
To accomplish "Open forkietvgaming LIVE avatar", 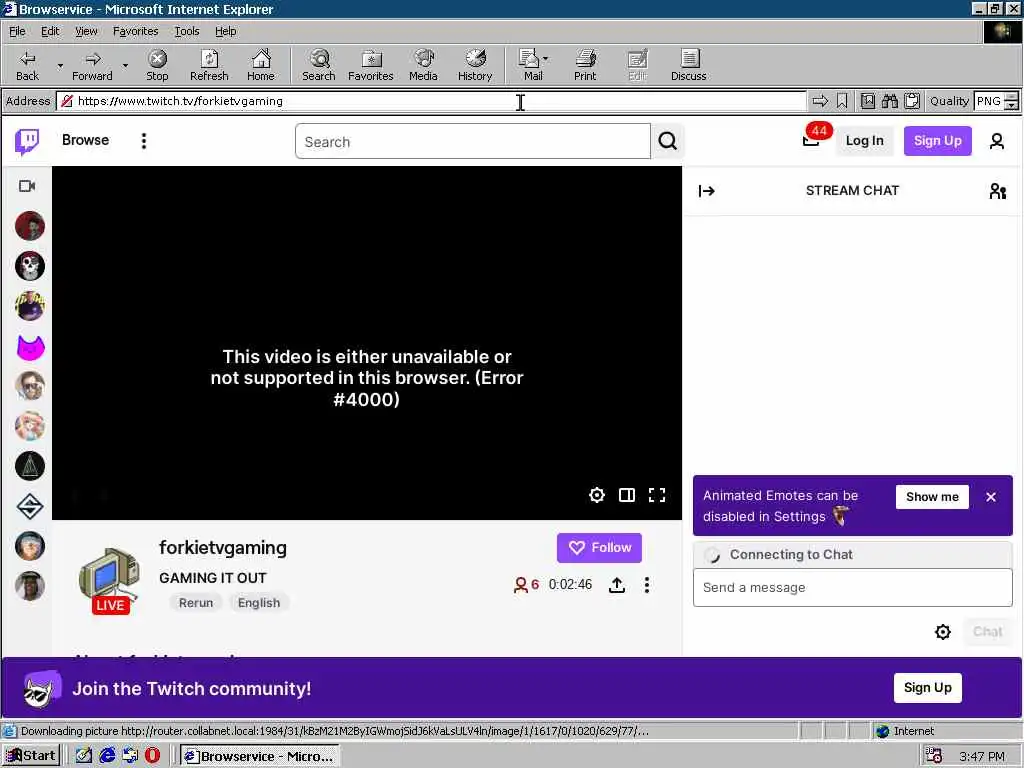I will 109,580.
